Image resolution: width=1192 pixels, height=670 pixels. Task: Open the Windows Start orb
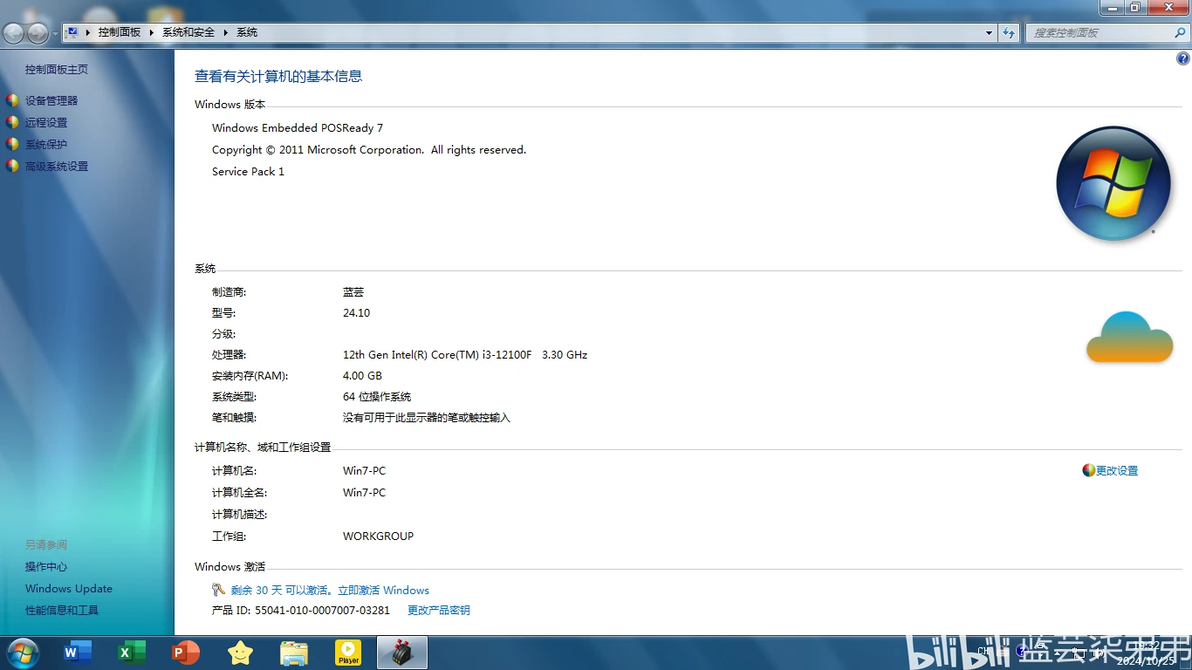[x=23, y=653]
